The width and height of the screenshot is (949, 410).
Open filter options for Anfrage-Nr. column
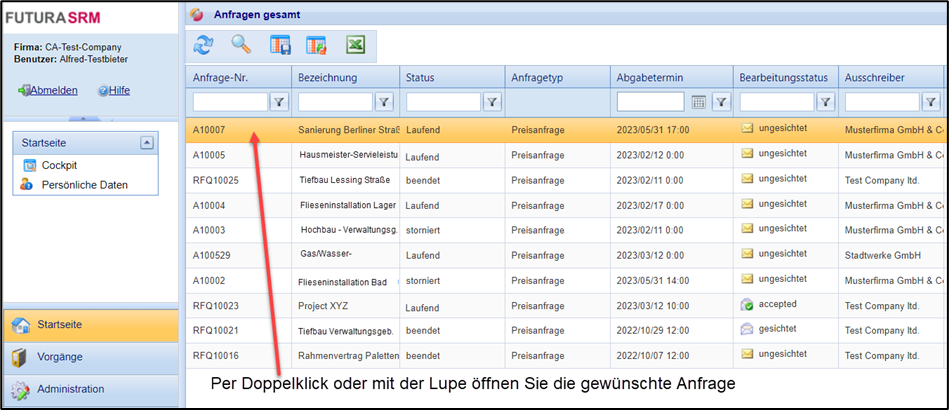click(x=279, y=102)
